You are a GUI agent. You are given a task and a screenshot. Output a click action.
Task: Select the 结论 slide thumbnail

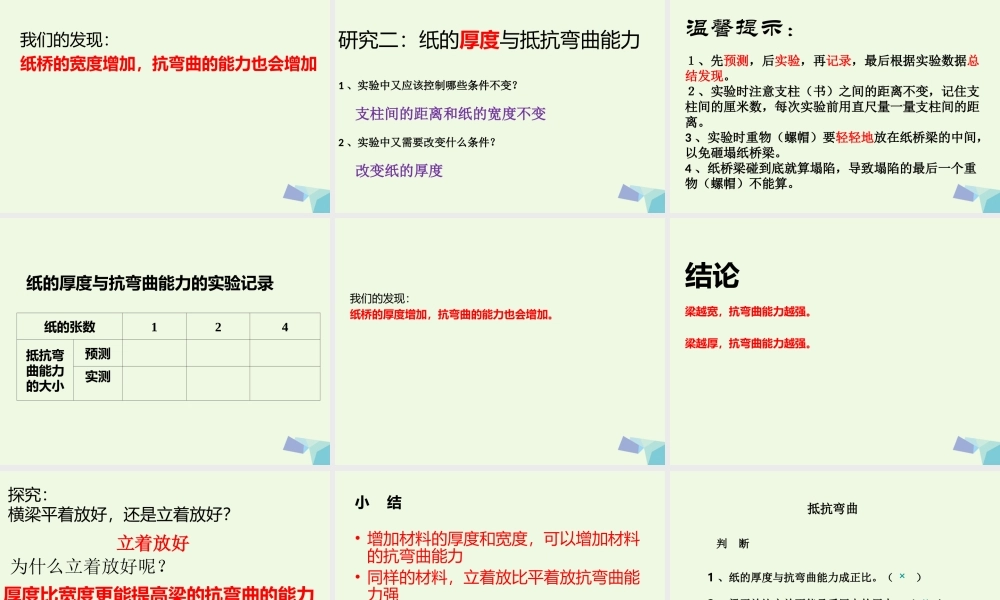coord(835,342)
